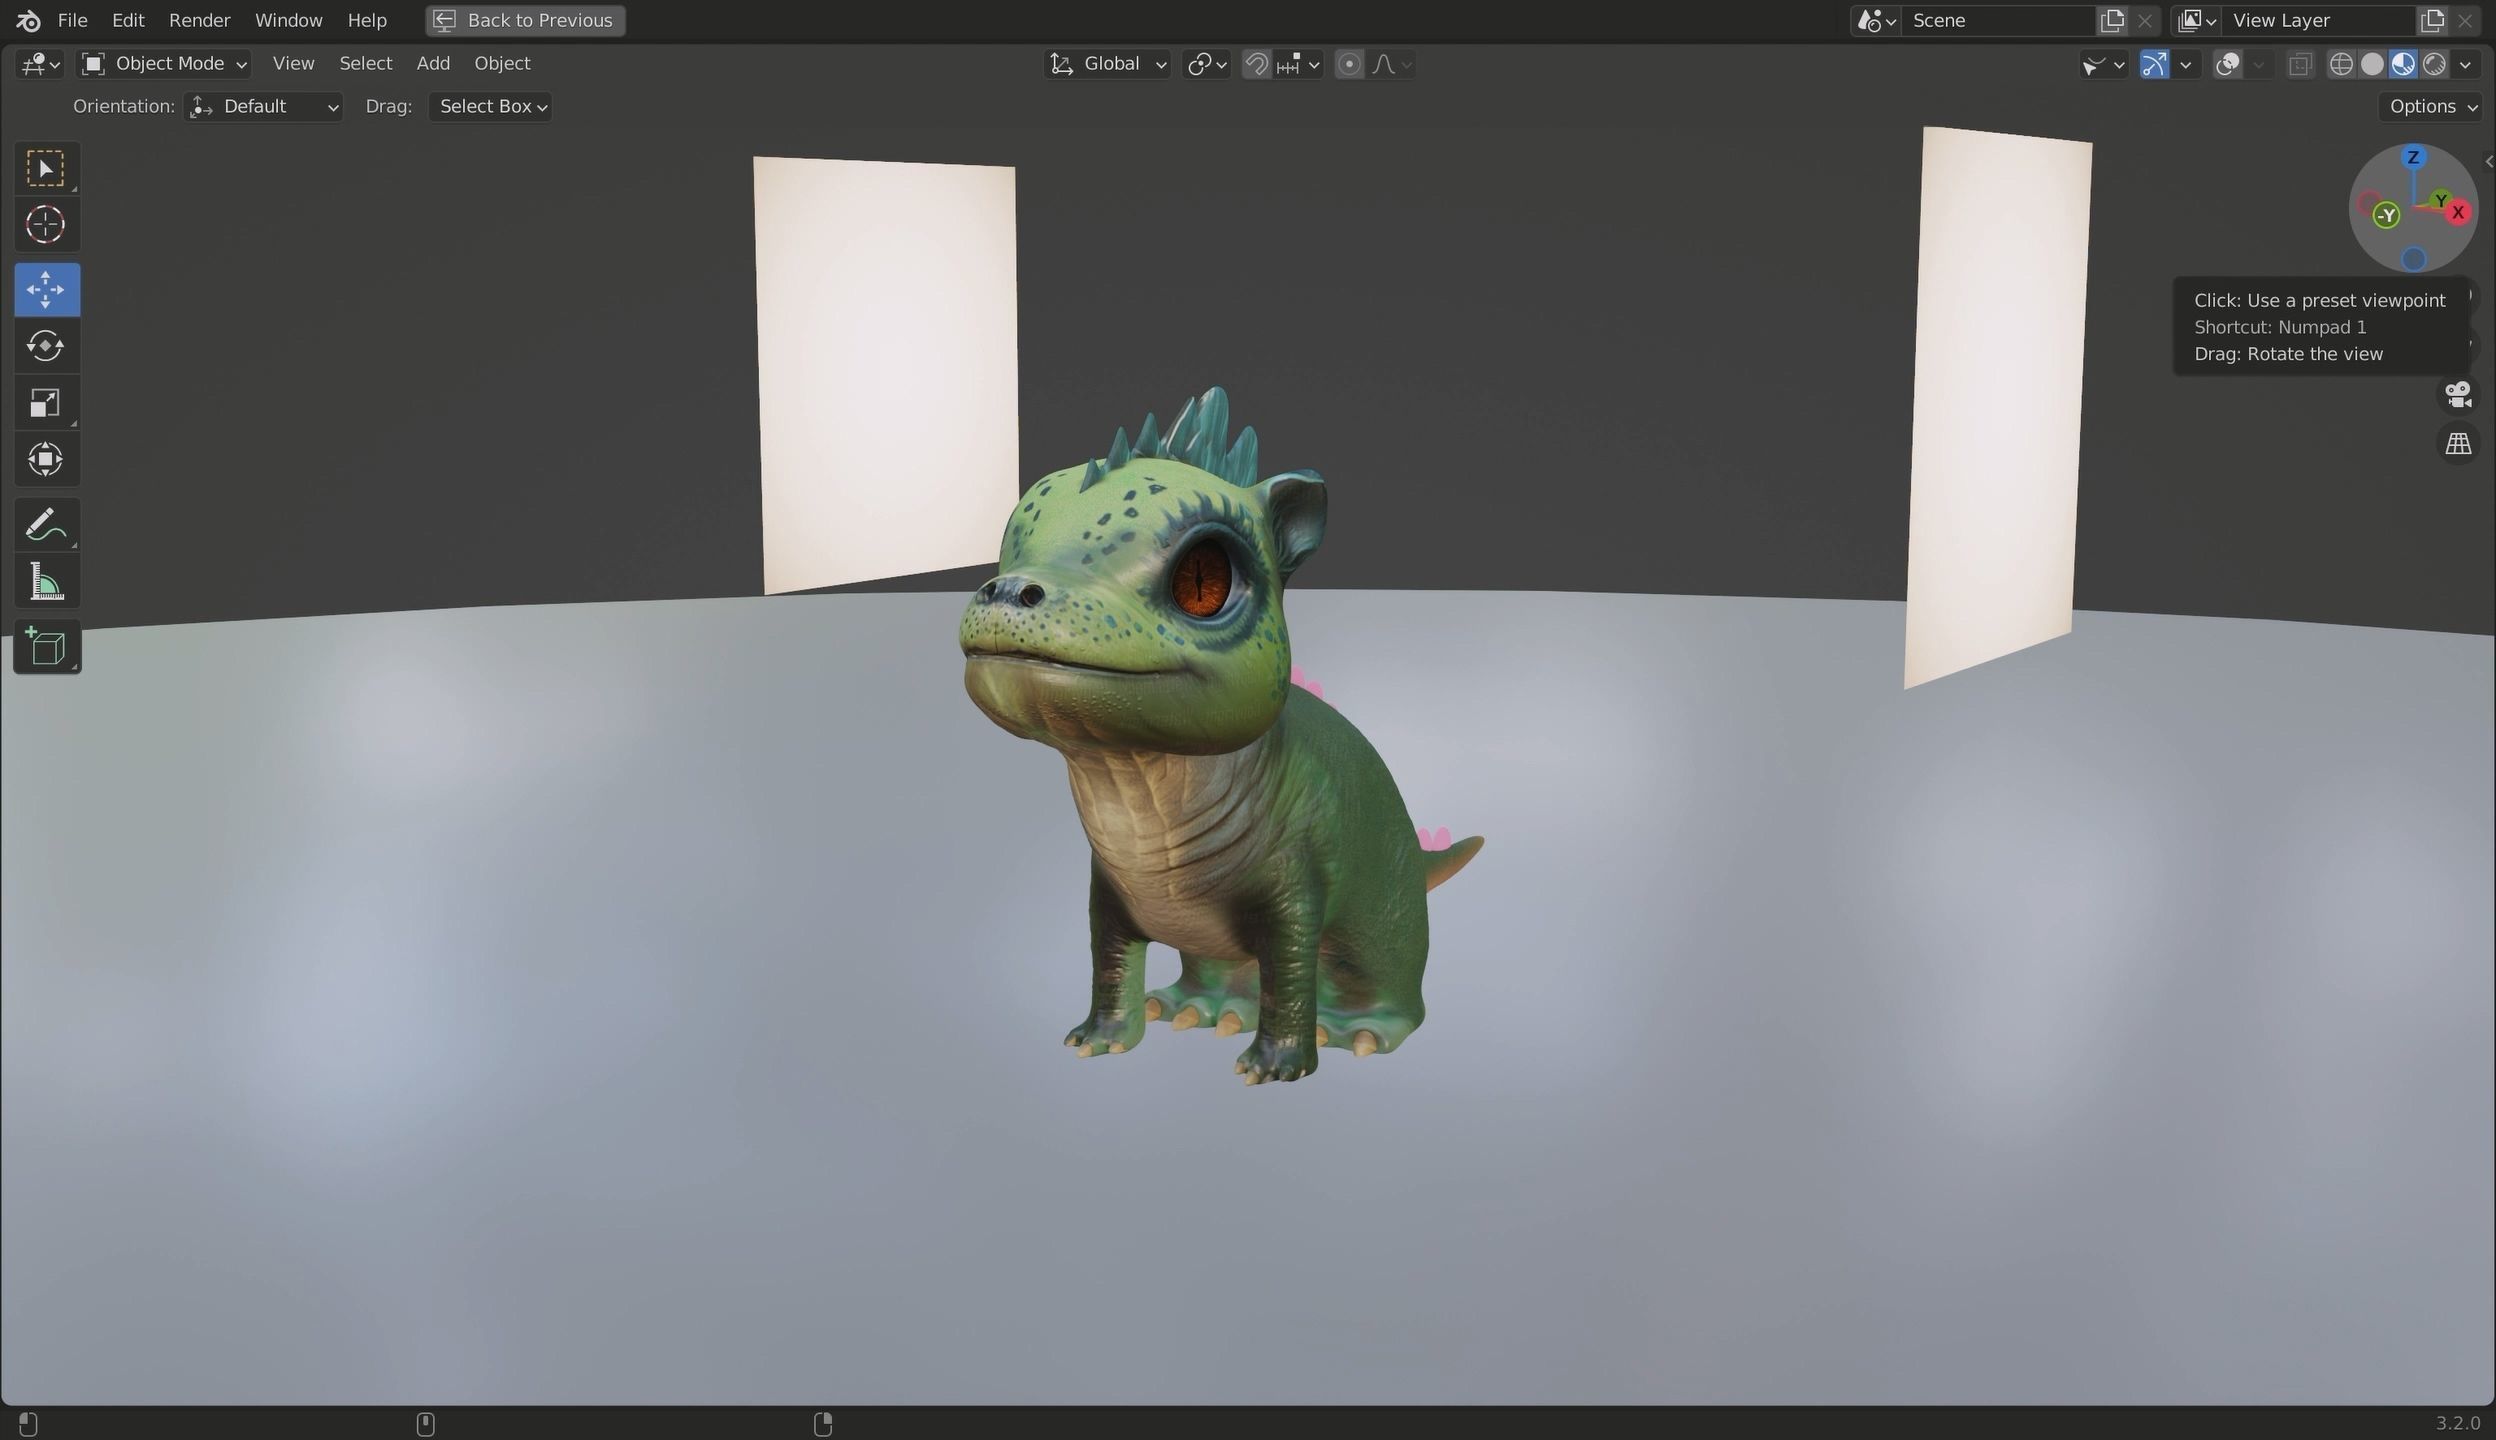
Task: Switch to Wireframe viewport shading
Action: [x=2340, y=64]
